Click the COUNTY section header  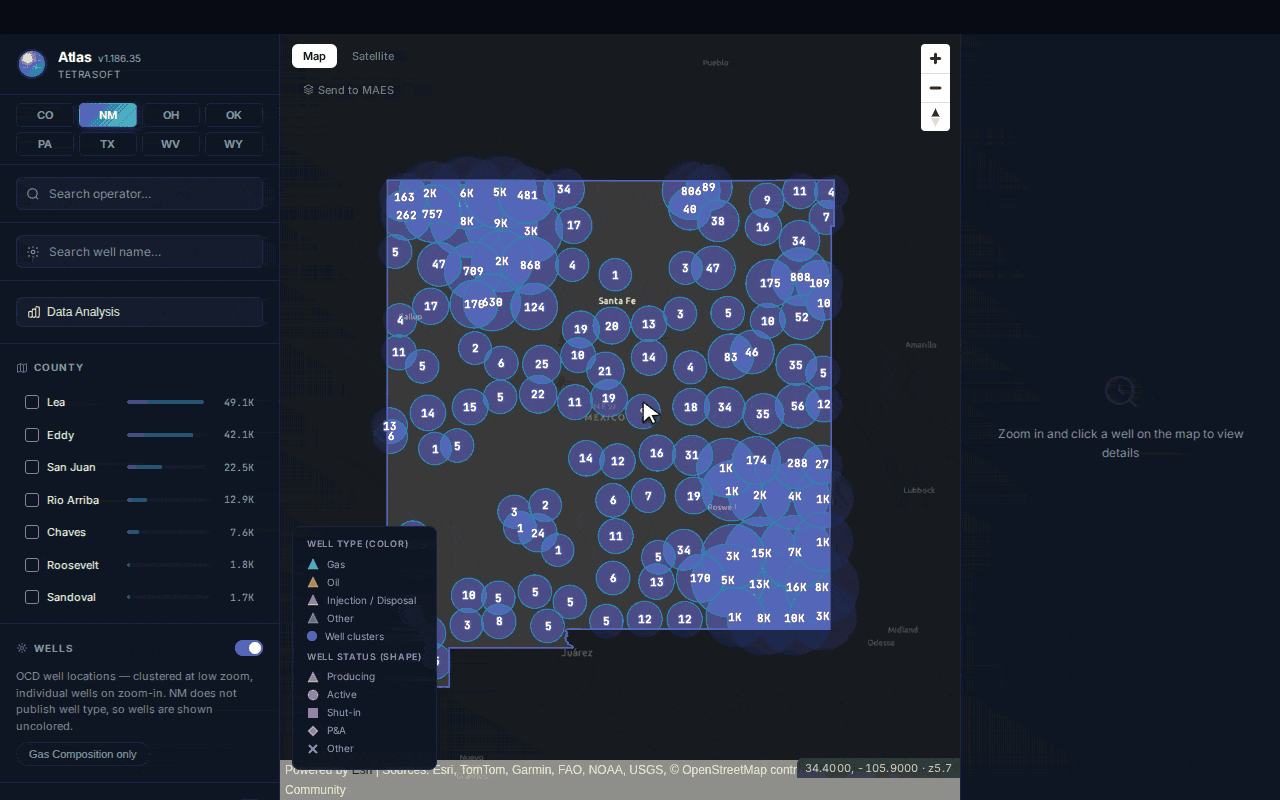pyautogui.click(x=59, y=368)
